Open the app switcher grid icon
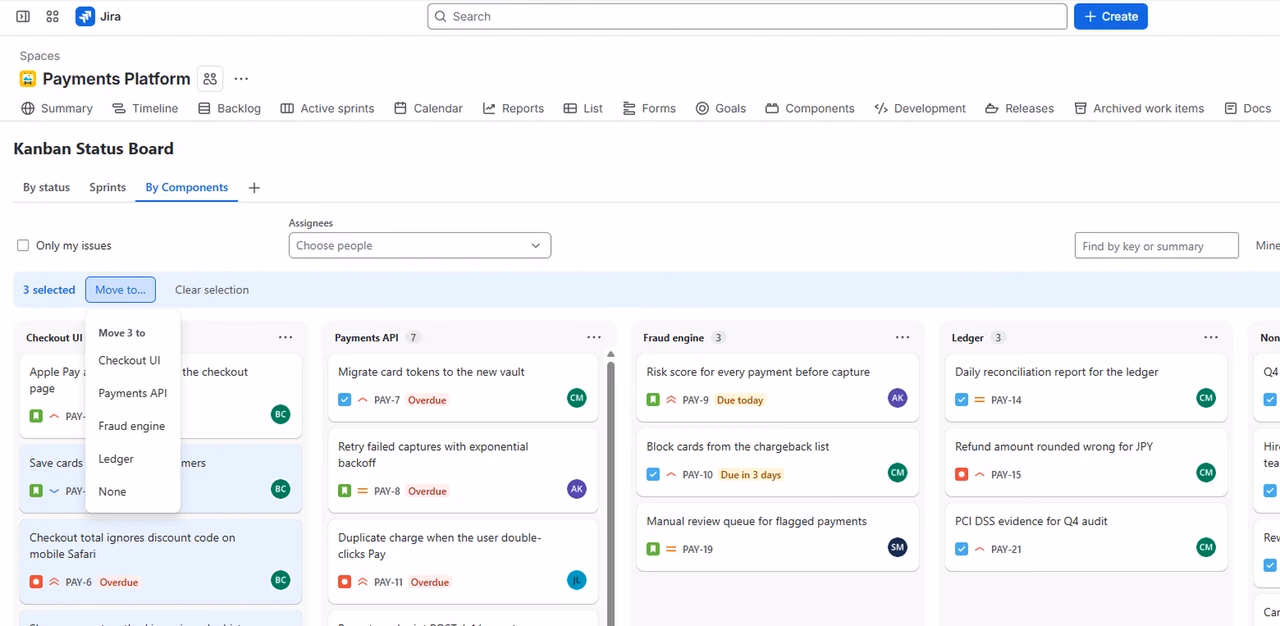The height and width of the screenshot is (626, 1280). pos(53,16)
